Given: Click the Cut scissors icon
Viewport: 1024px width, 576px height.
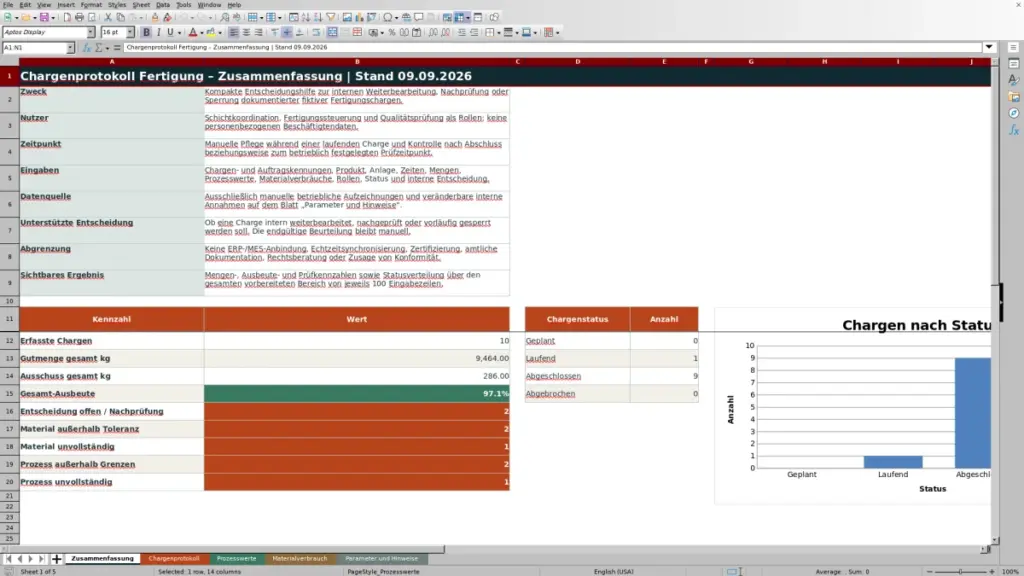Looking at the screenshot, I should (108, 18).
